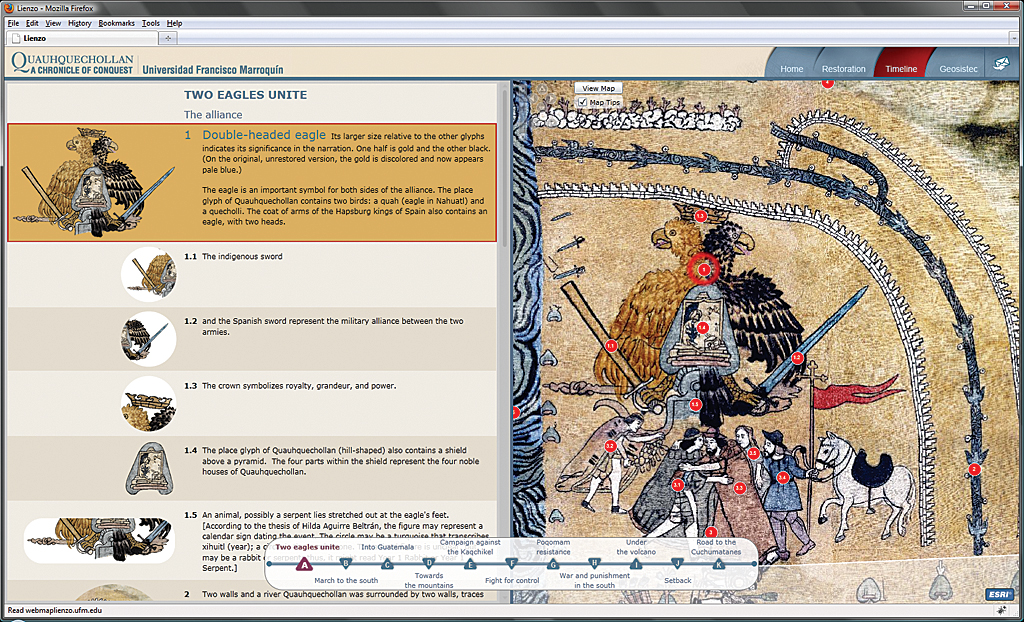
Task: Click map marker 1.4 on the place glyph
Action: (x=703, y=327)
